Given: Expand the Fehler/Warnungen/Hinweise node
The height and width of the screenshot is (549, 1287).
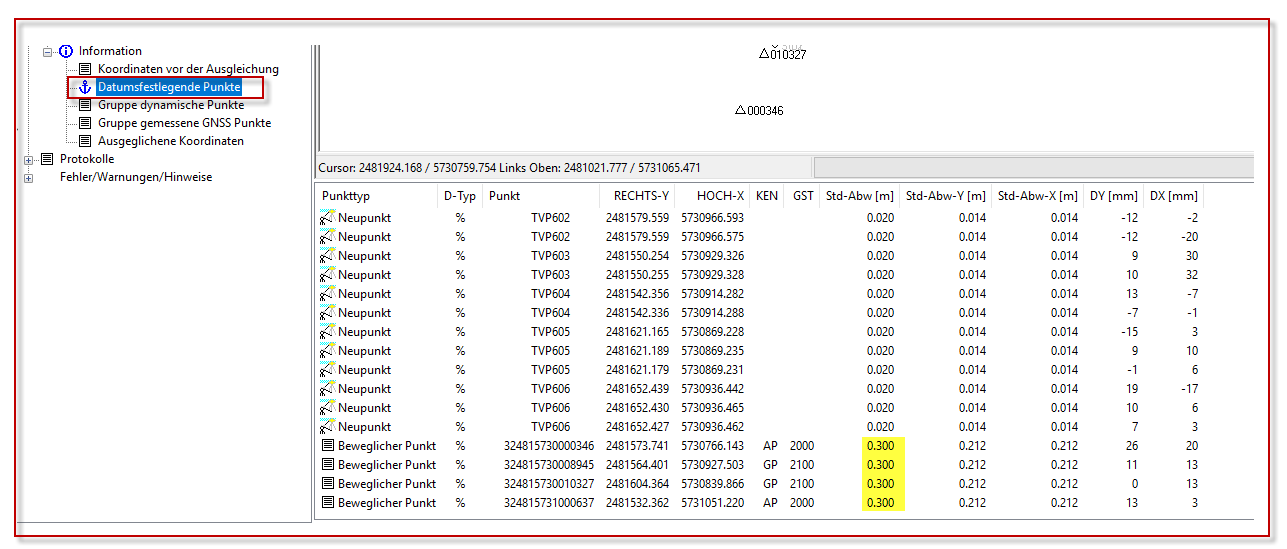Looking at the screenshot, I should click(x=28, y=178).
